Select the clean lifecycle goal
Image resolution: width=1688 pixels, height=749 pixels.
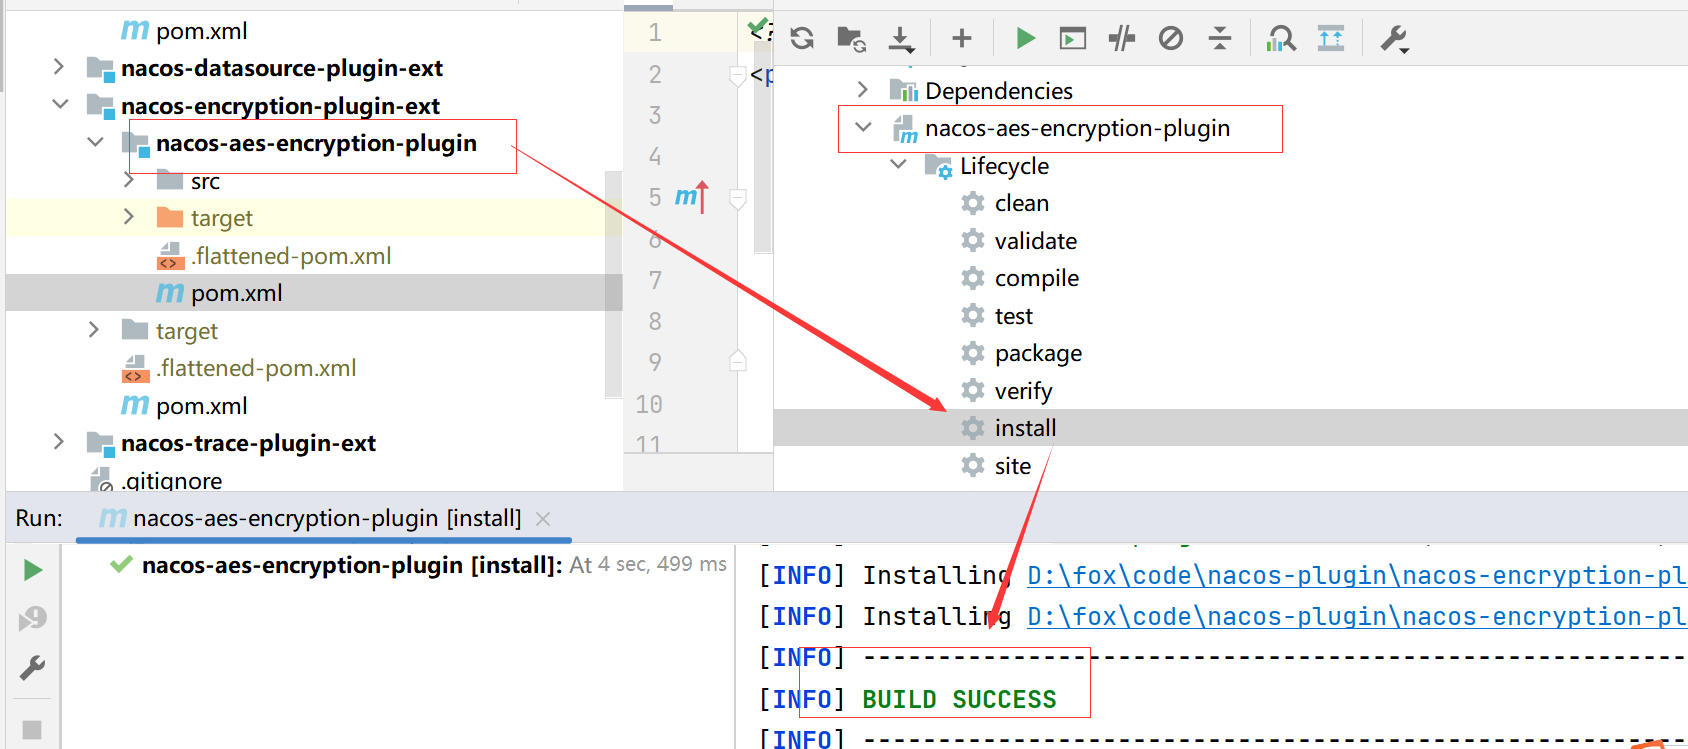coord(1022,203)
